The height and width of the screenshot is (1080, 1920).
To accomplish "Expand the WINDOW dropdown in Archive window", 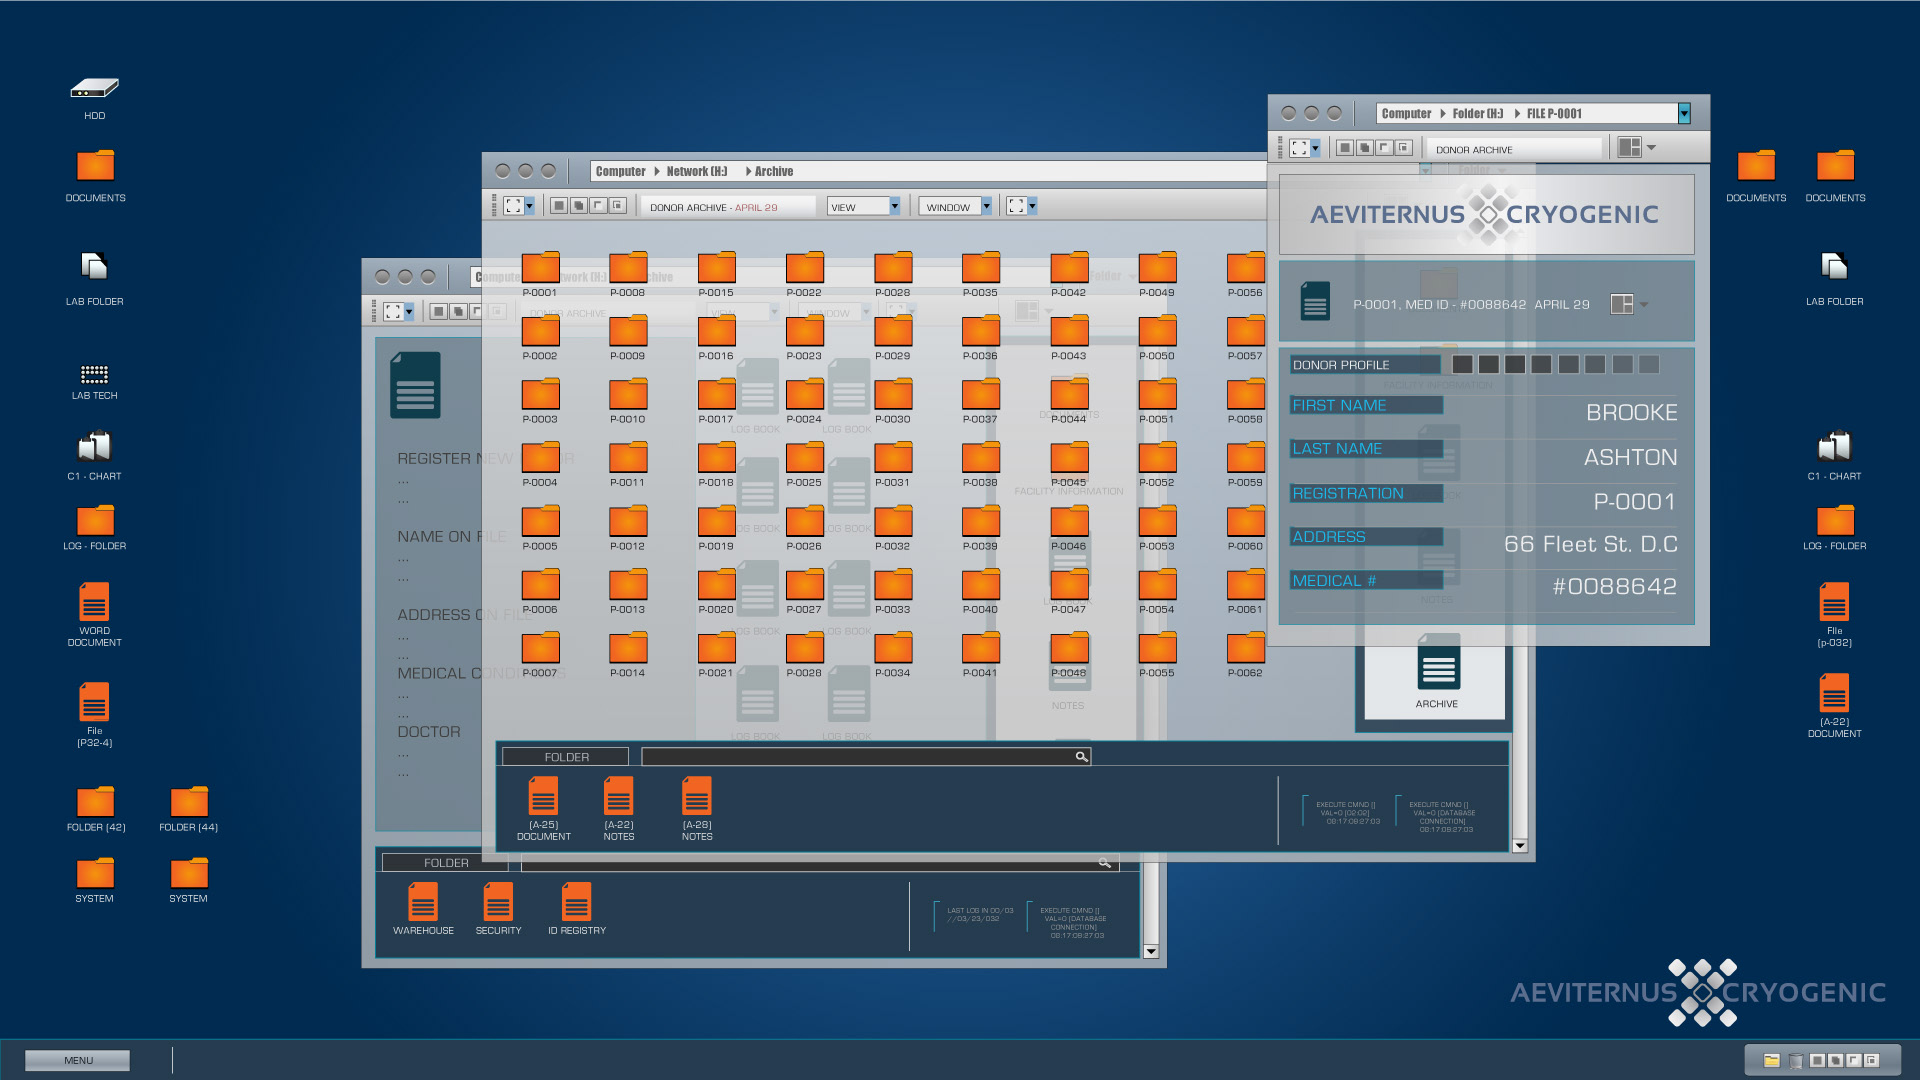I will 986,207.
